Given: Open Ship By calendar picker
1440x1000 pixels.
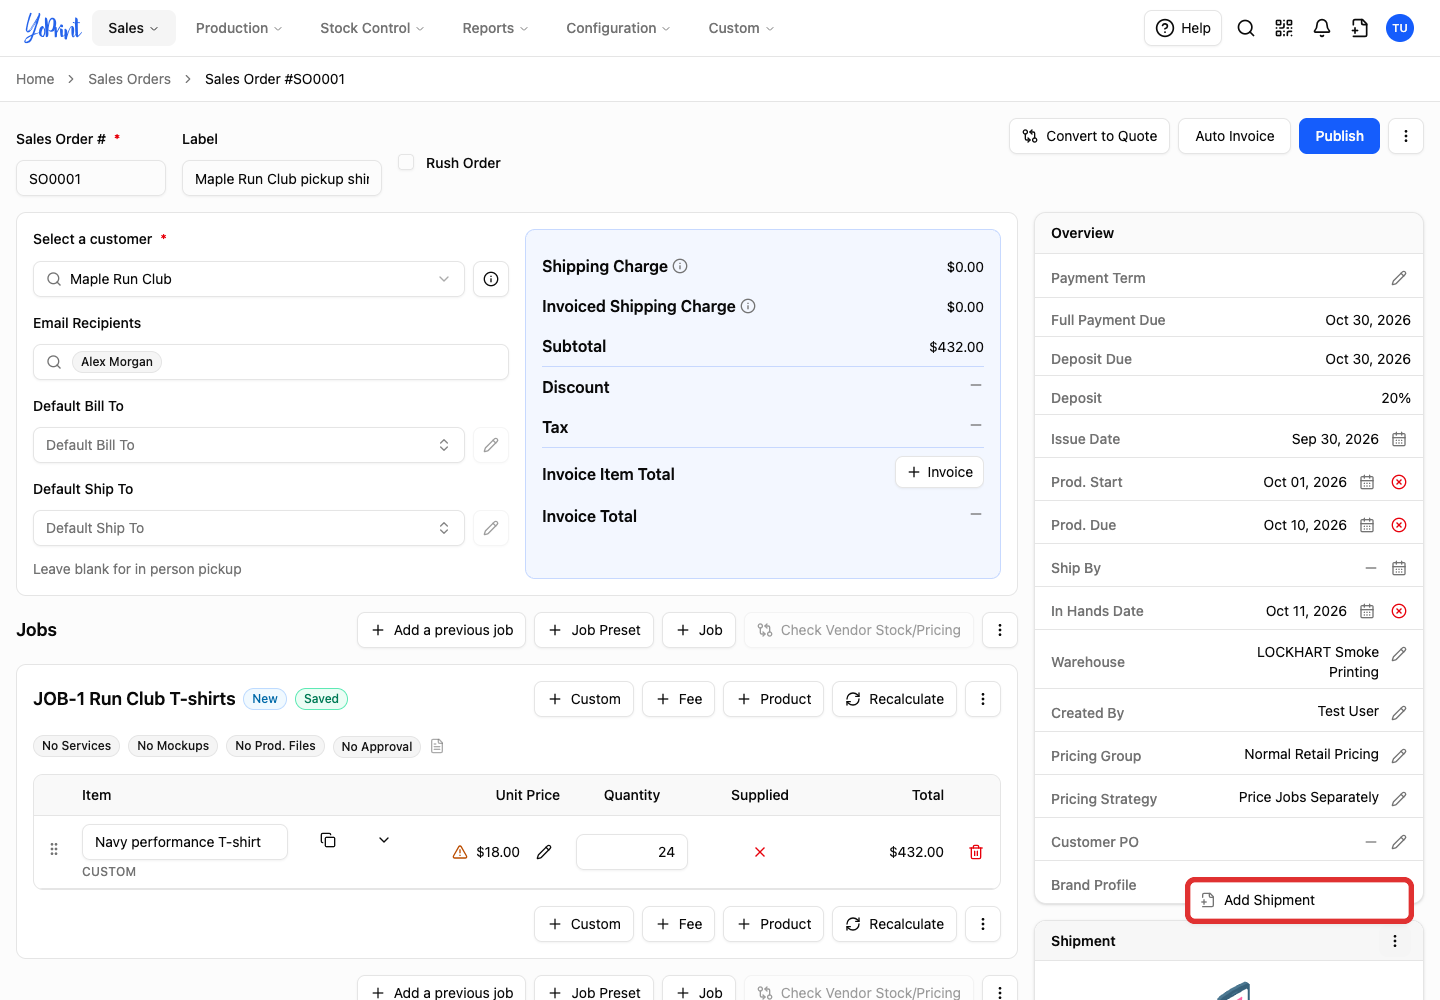Looking at the screenshot, I should (x=1399, y=568).
